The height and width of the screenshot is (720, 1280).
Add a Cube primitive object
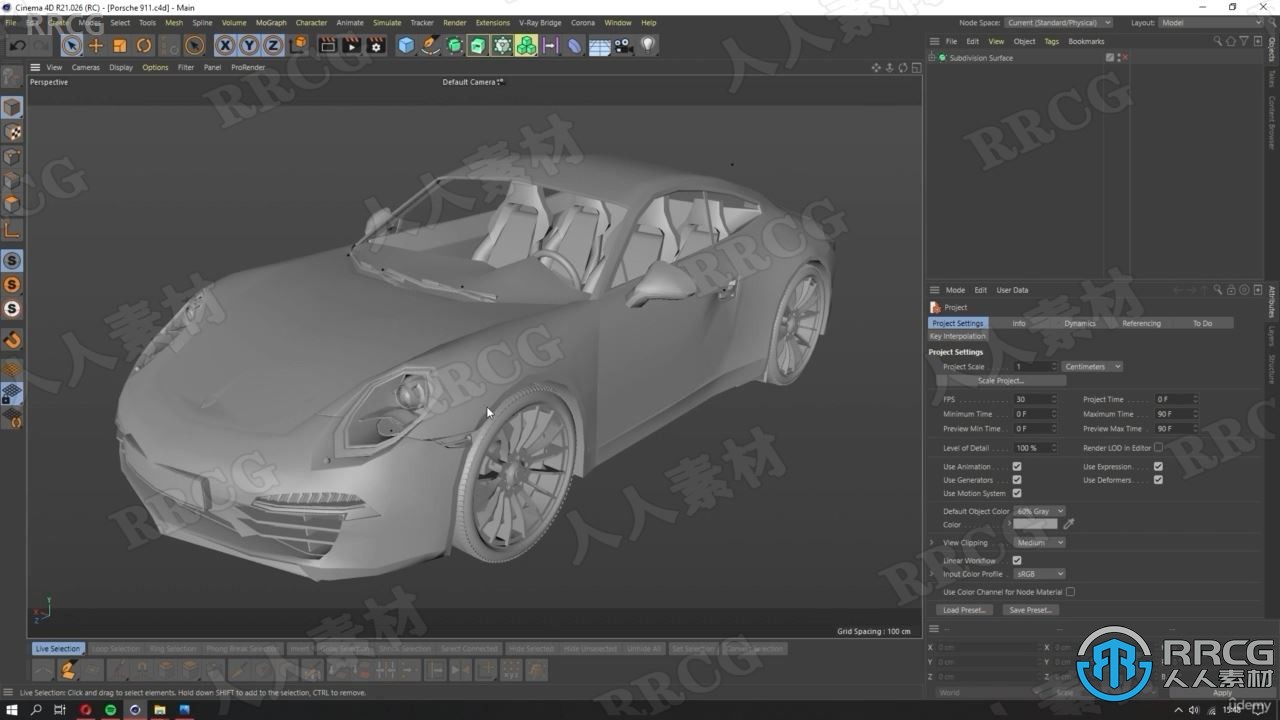click(x=406, y=45)
